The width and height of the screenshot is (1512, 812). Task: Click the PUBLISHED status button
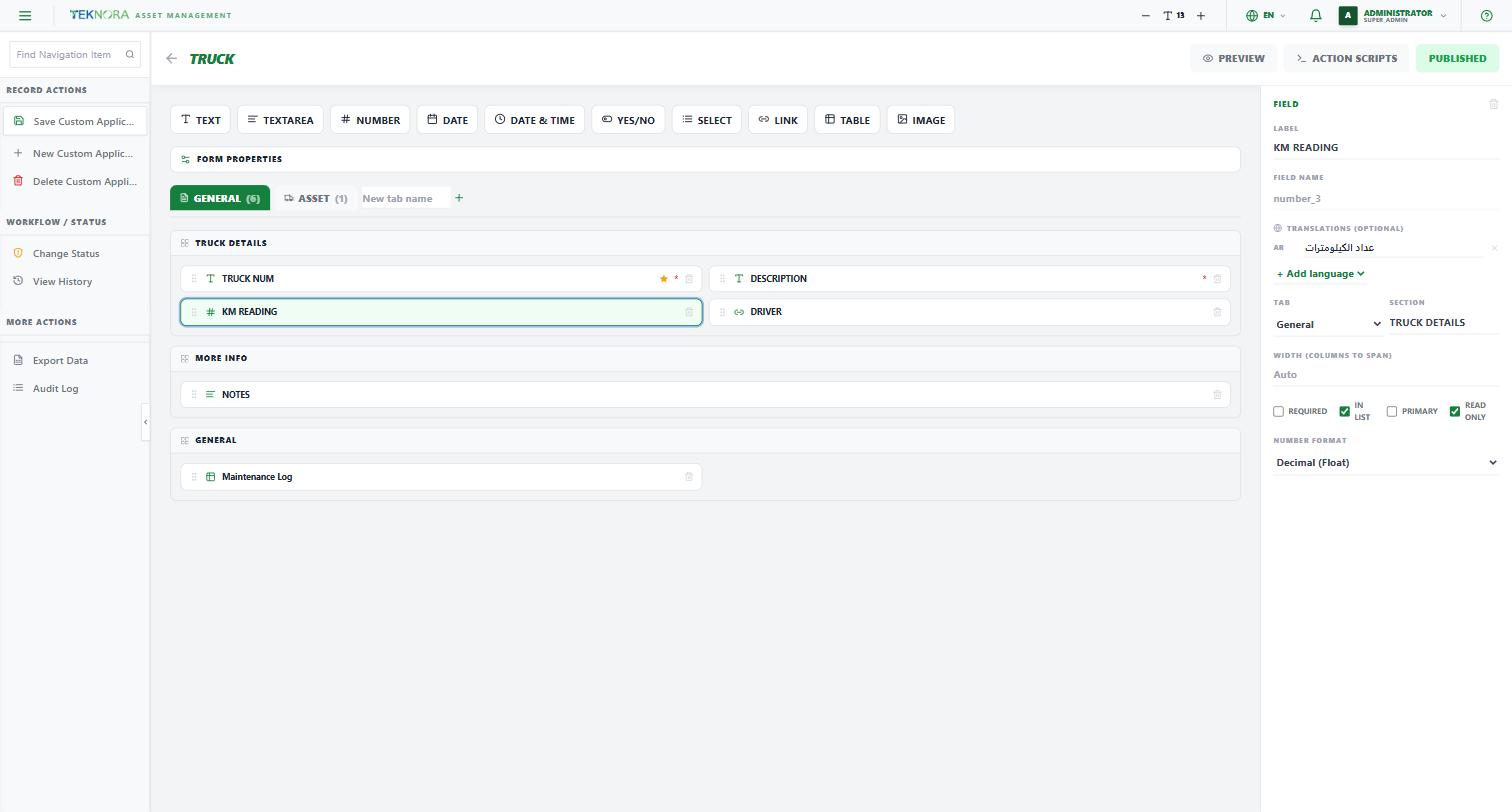(x=1457, y=58)
